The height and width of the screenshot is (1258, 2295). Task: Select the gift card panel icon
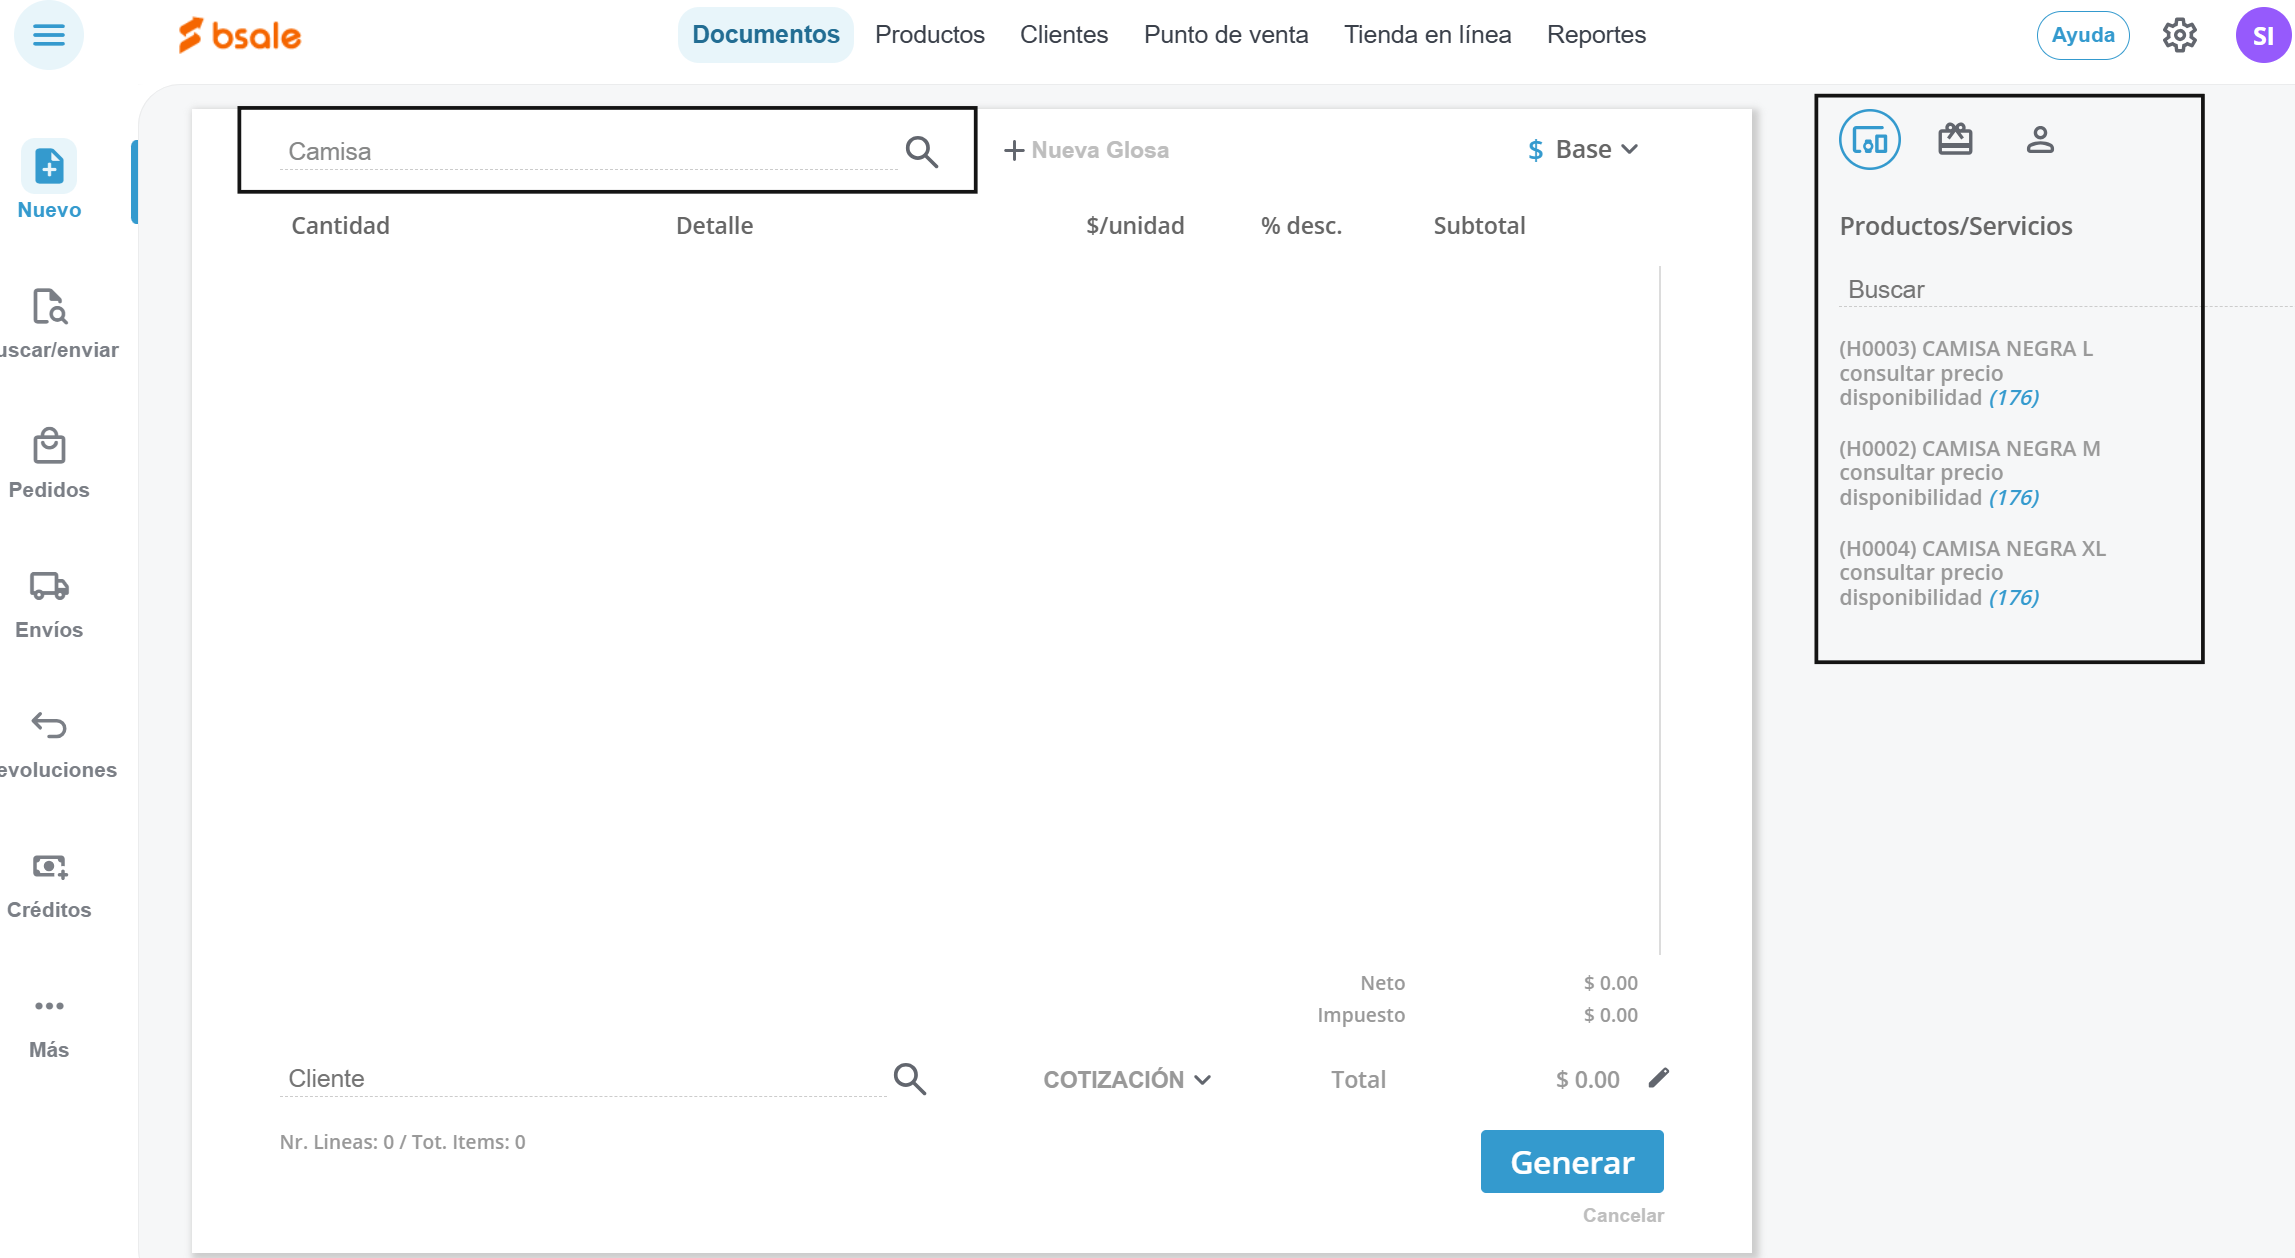point(1955,140)
